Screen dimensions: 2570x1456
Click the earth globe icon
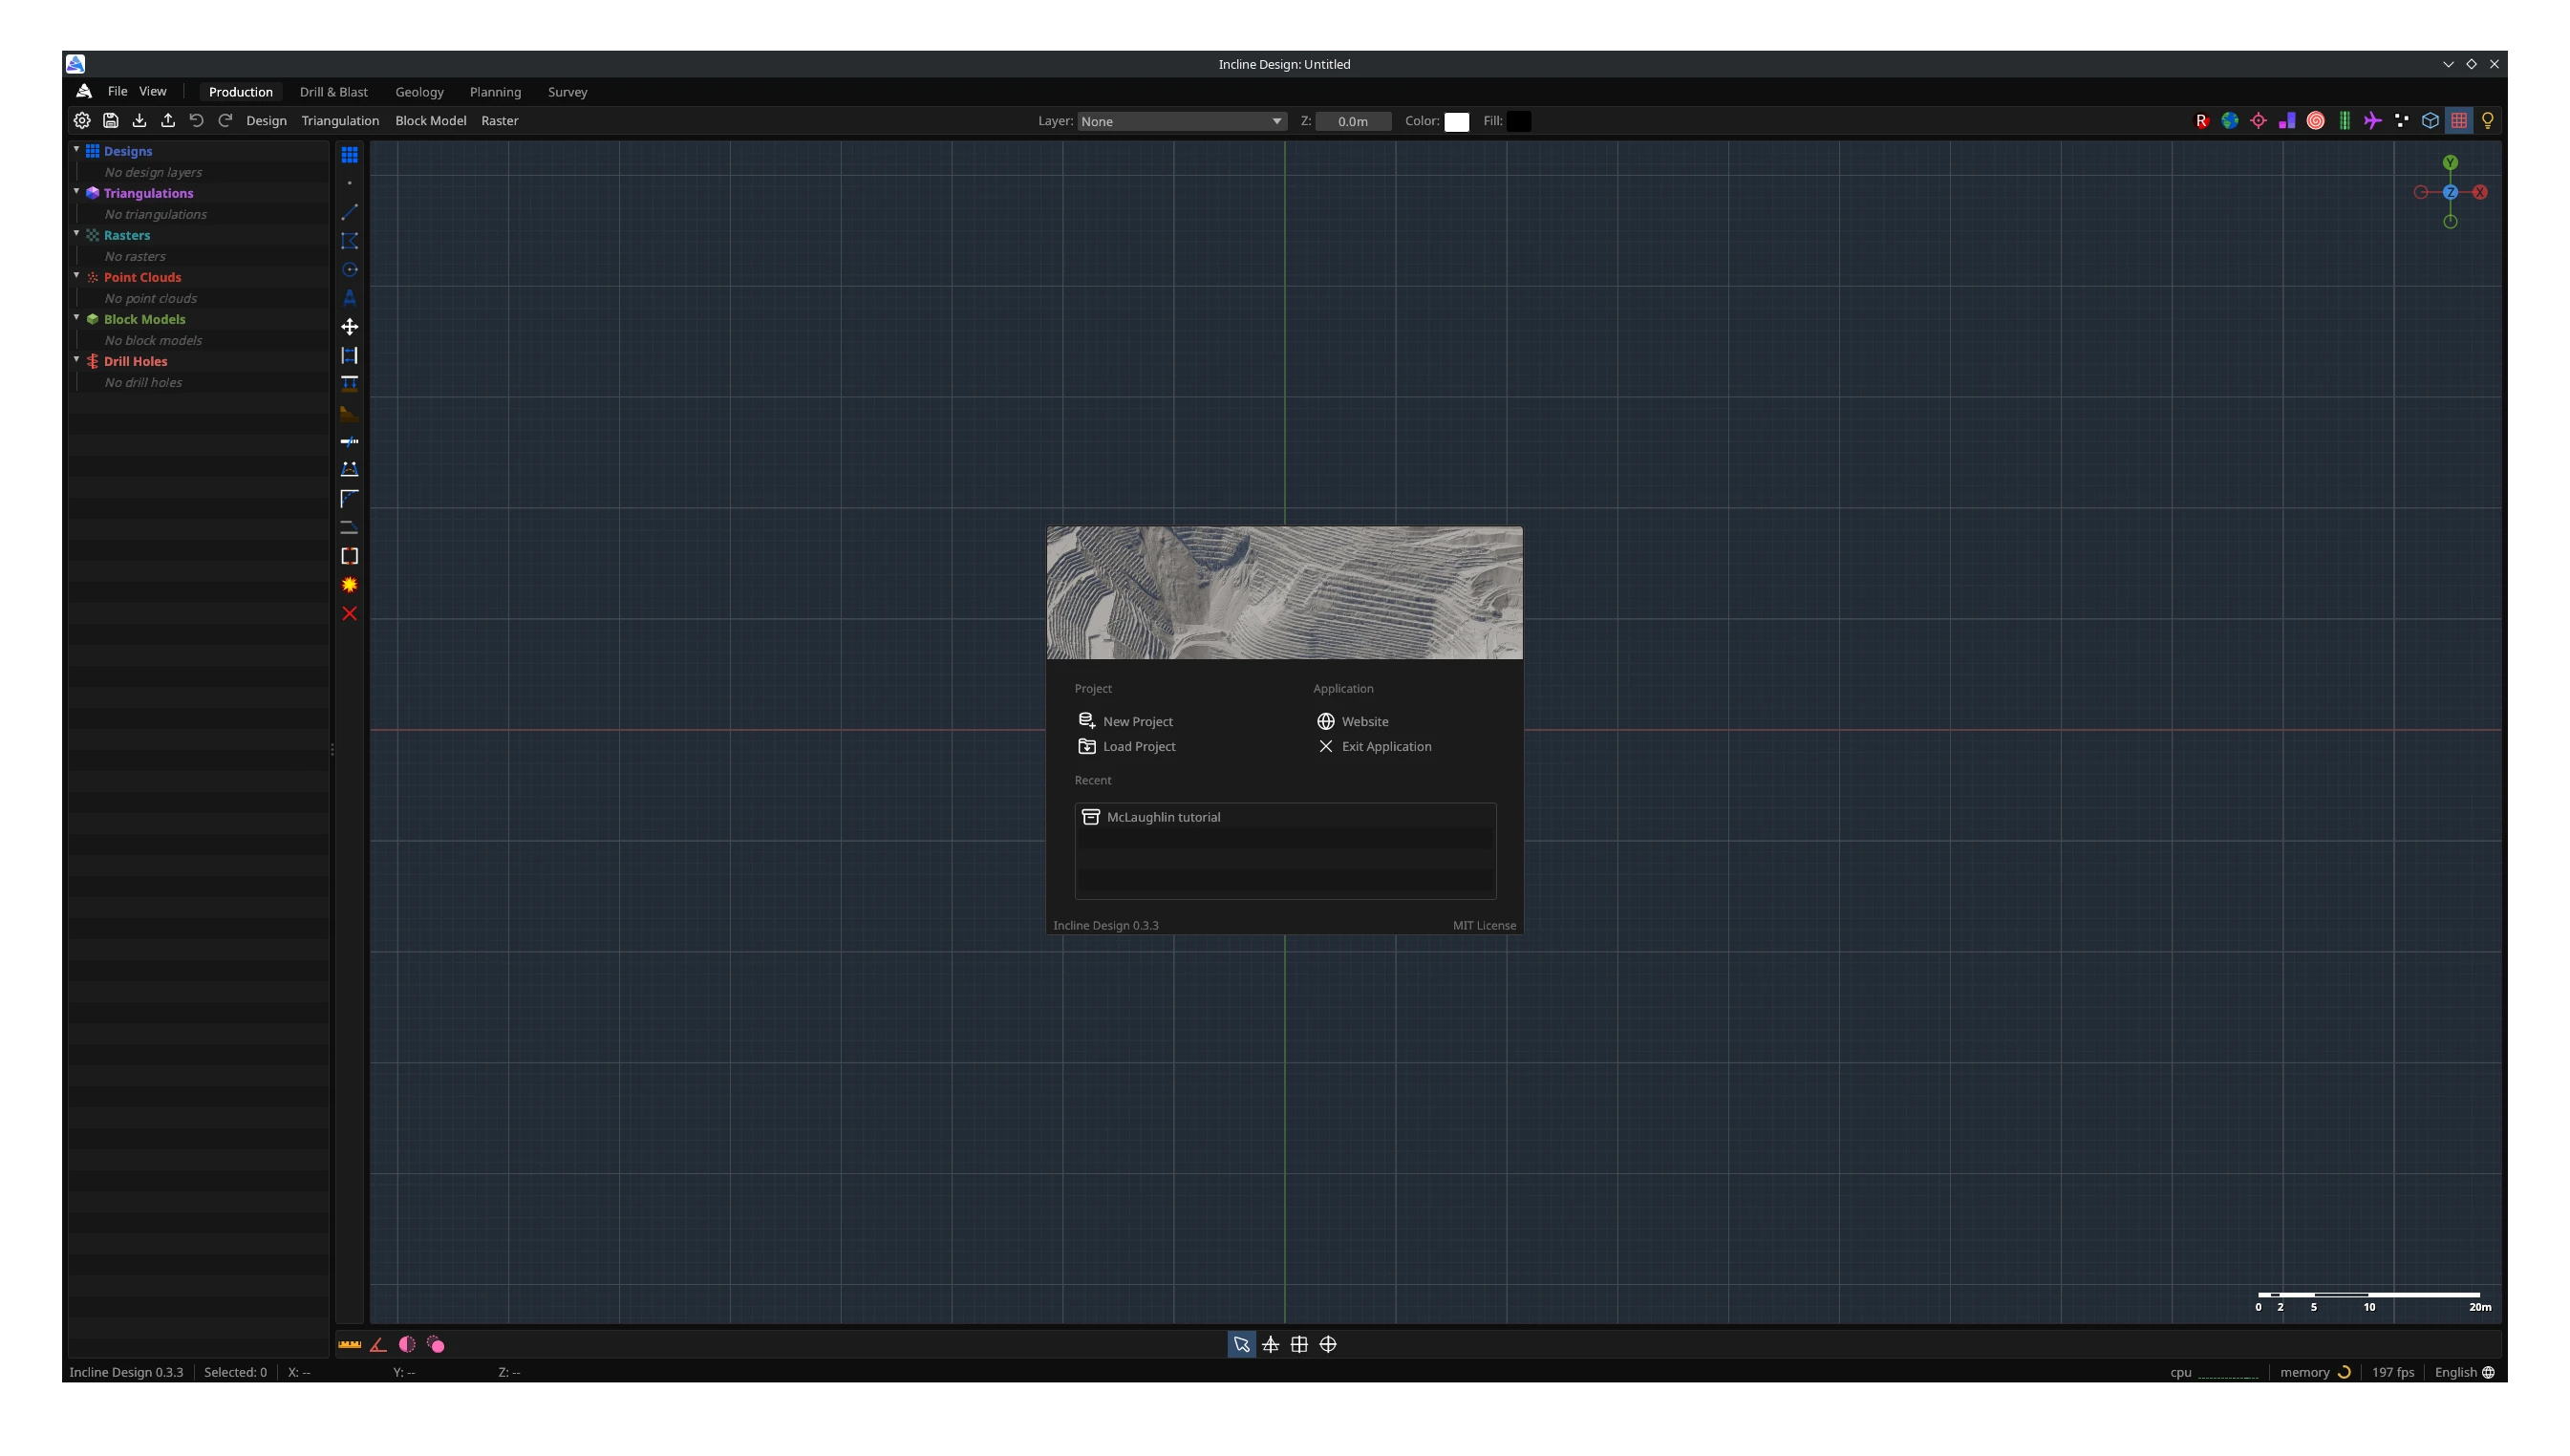2230,121
